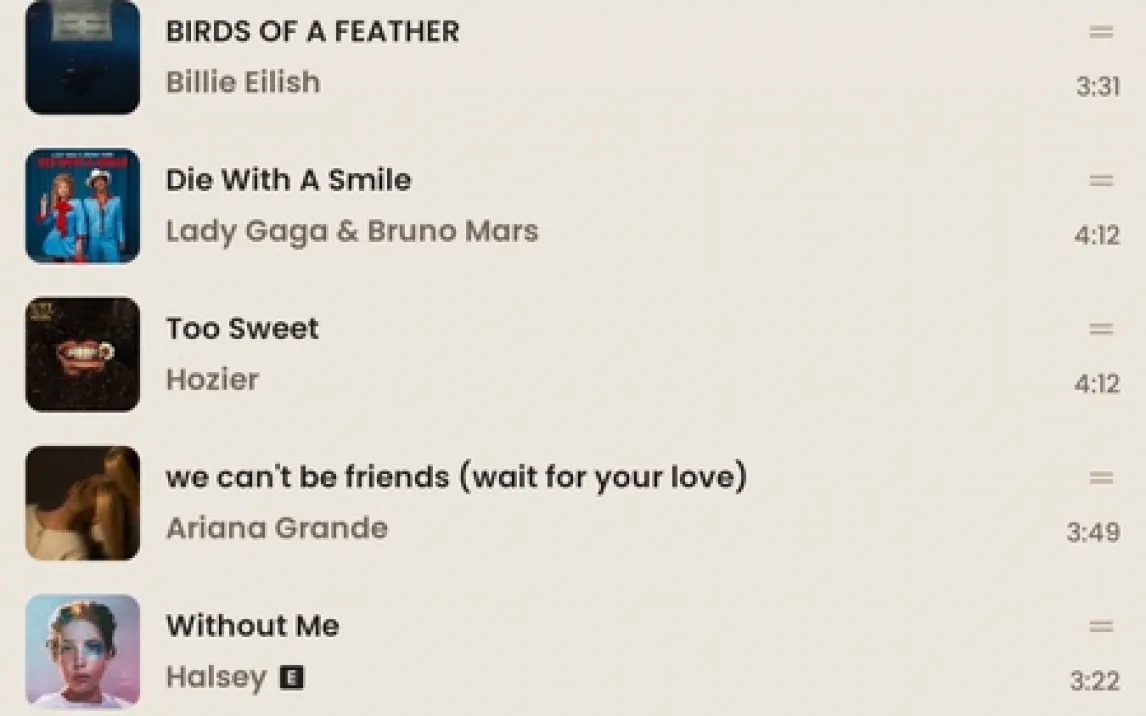Image resolution: width=1146 pixels, height=716 pixels.
Task: Click the 3:49 duration of Ariana Grande track
Action: point(1093,532)
